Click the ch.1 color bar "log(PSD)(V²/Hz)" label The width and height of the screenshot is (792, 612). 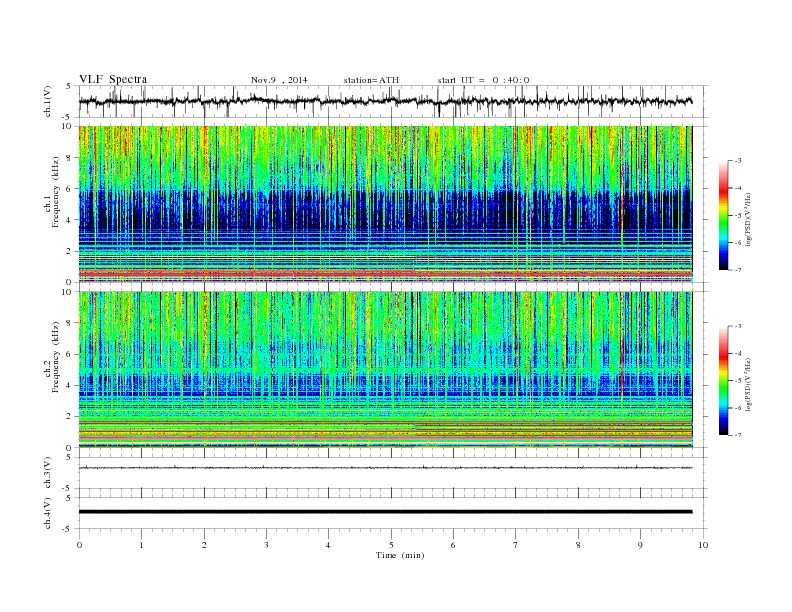click(x=748, y=219)
